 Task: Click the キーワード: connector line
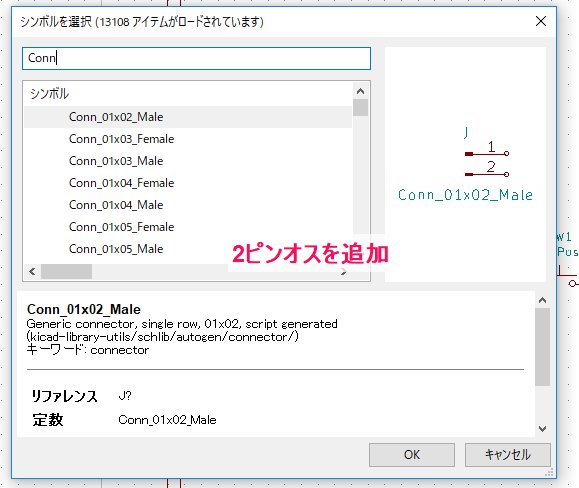click(x=88, y=350)
